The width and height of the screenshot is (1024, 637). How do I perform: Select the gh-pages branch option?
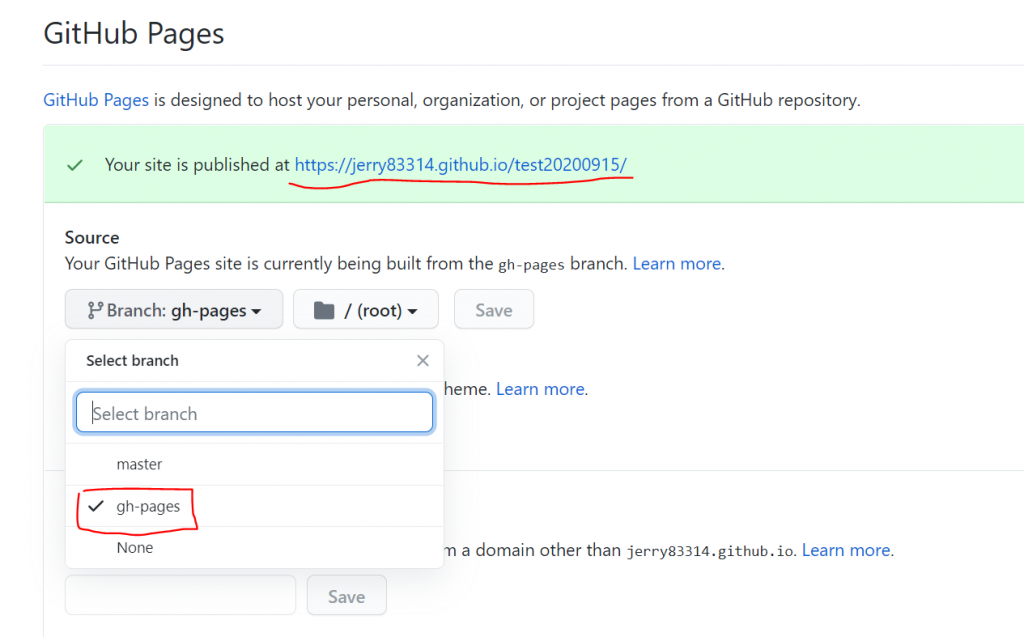pyautogui.click(x=148, y=506)
